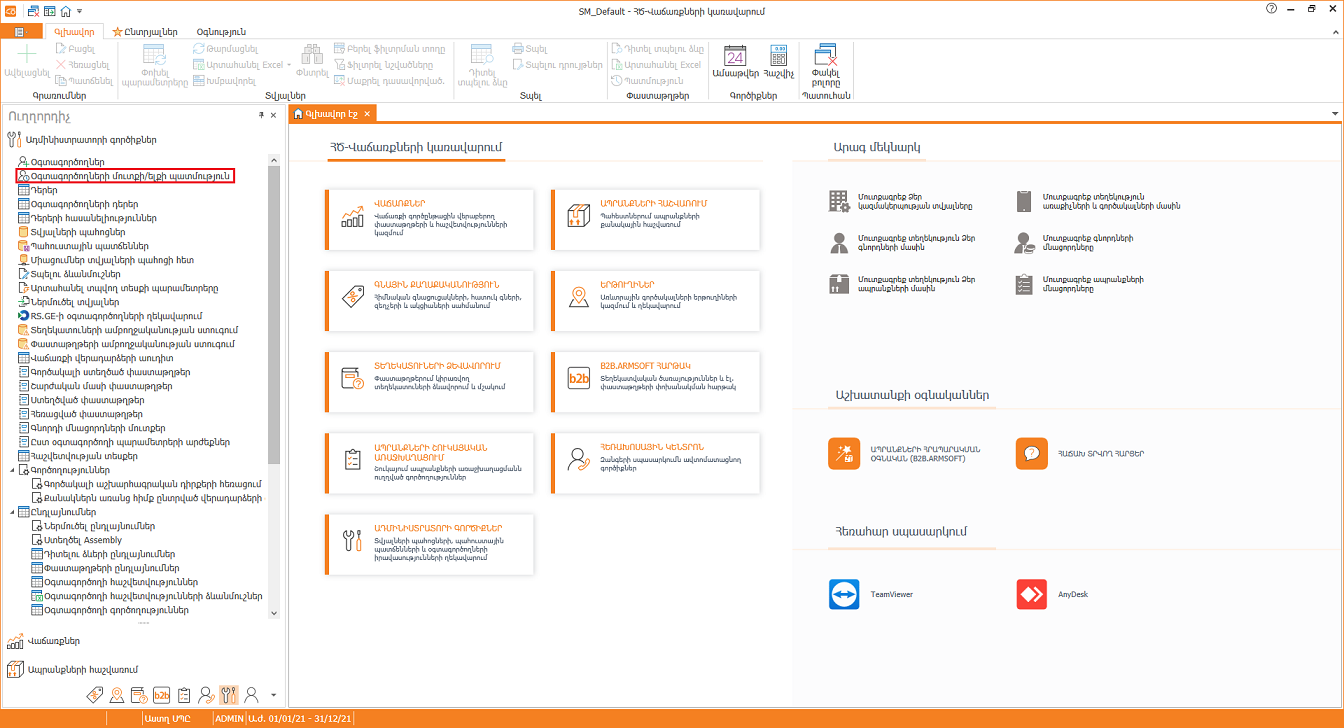
Task: Open the Ամսաթվեր calendar tool
Action: tap(735, 62)
